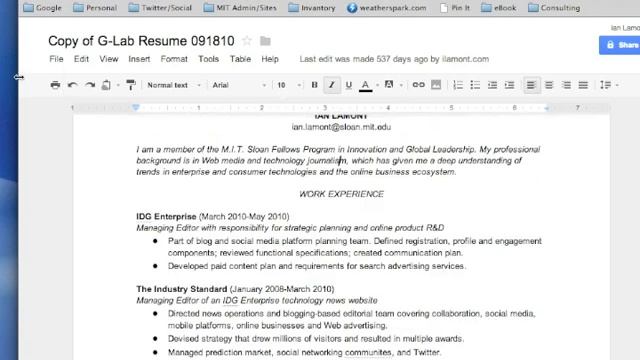Open the Help menu
The width and height of the screenshot is (640, 360).
tap(270, 59)
